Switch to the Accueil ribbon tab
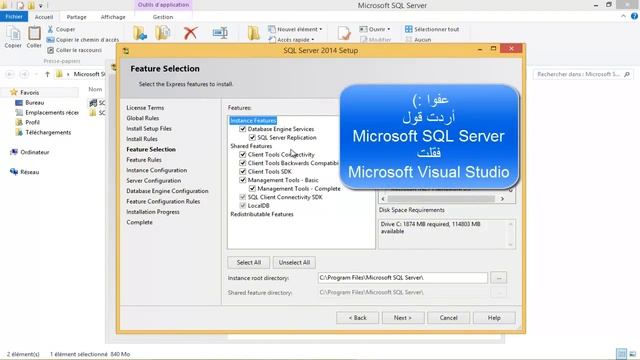The height and width of the screenshot is (360, 640). click(x=44, y=17)
